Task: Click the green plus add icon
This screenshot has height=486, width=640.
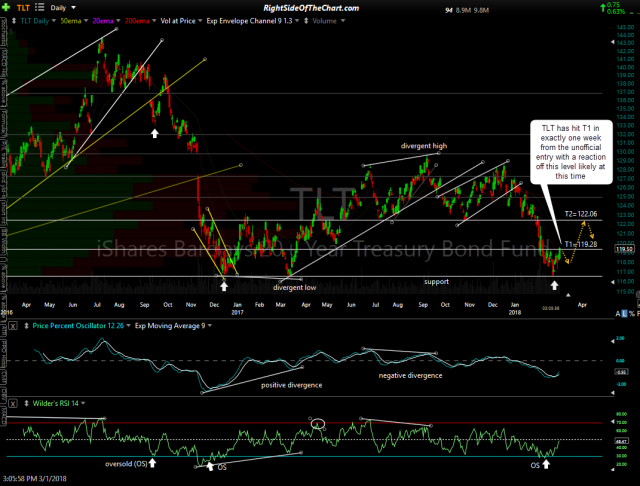Action: [x=7, y=7]
